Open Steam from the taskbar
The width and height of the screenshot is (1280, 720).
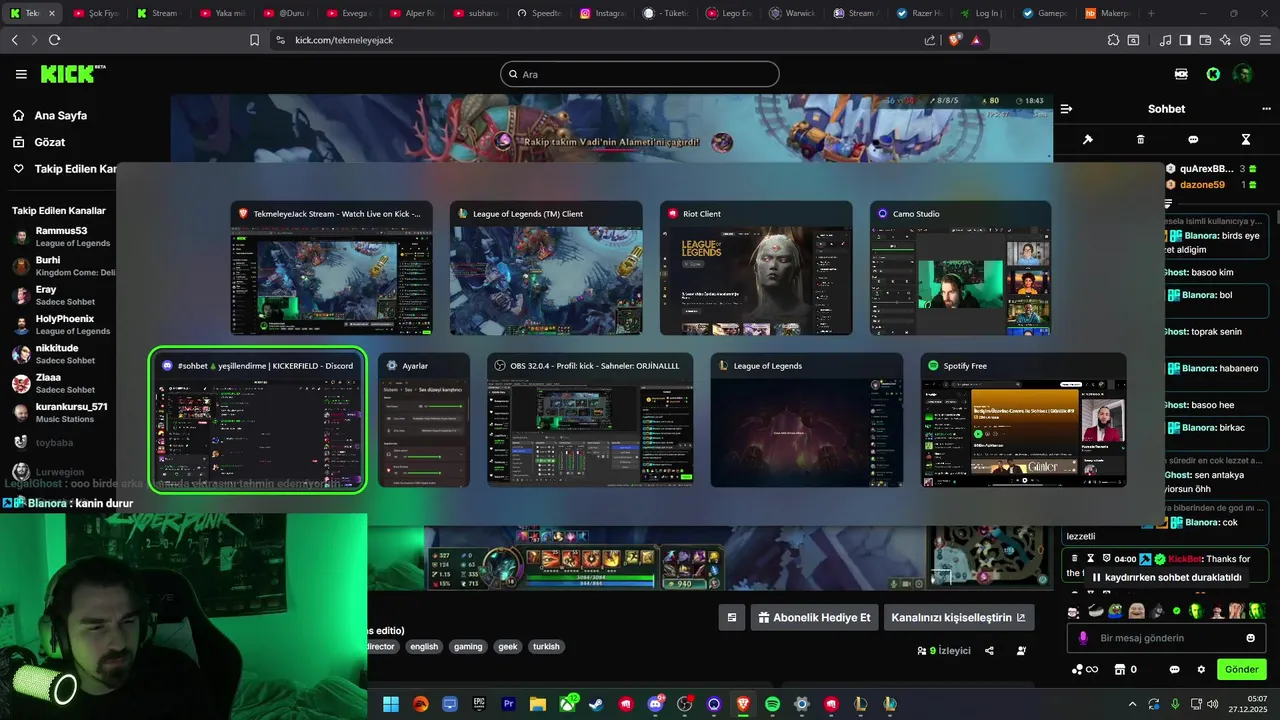pyautogui.click(x=597, y=704)
